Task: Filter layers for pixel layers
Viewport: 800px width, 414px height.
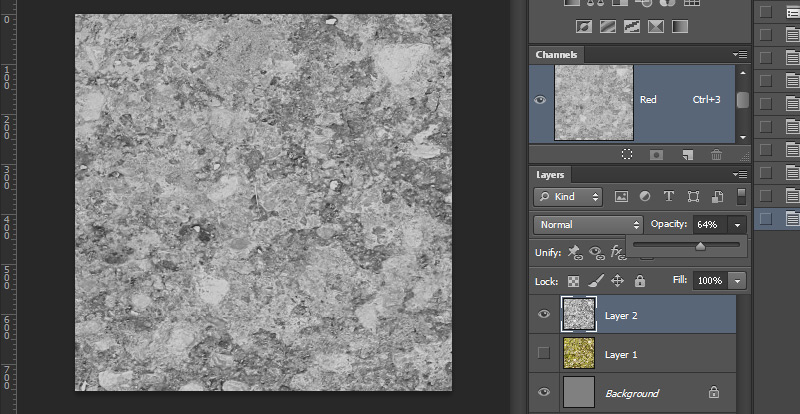Action: click(x=621, y=197)
